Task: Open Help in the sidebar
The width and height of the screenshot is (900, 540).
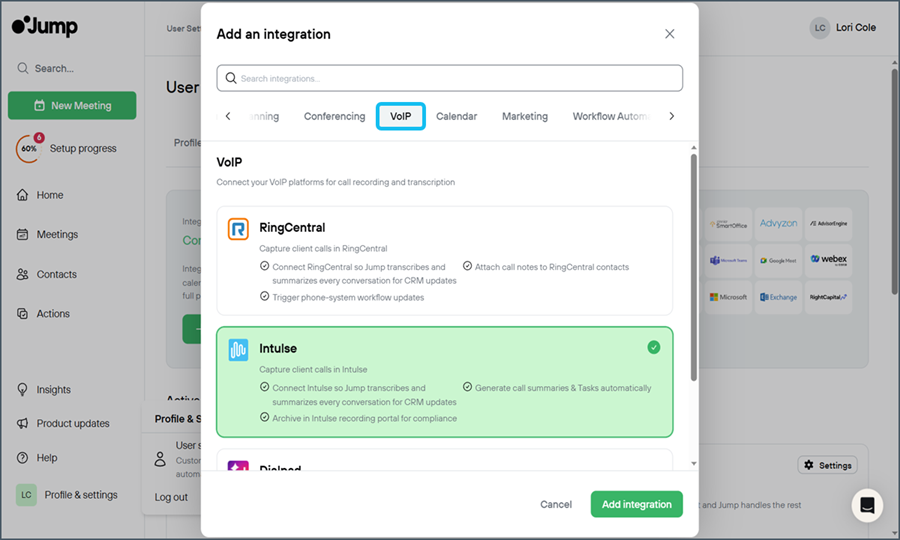Action: (37, 458)
